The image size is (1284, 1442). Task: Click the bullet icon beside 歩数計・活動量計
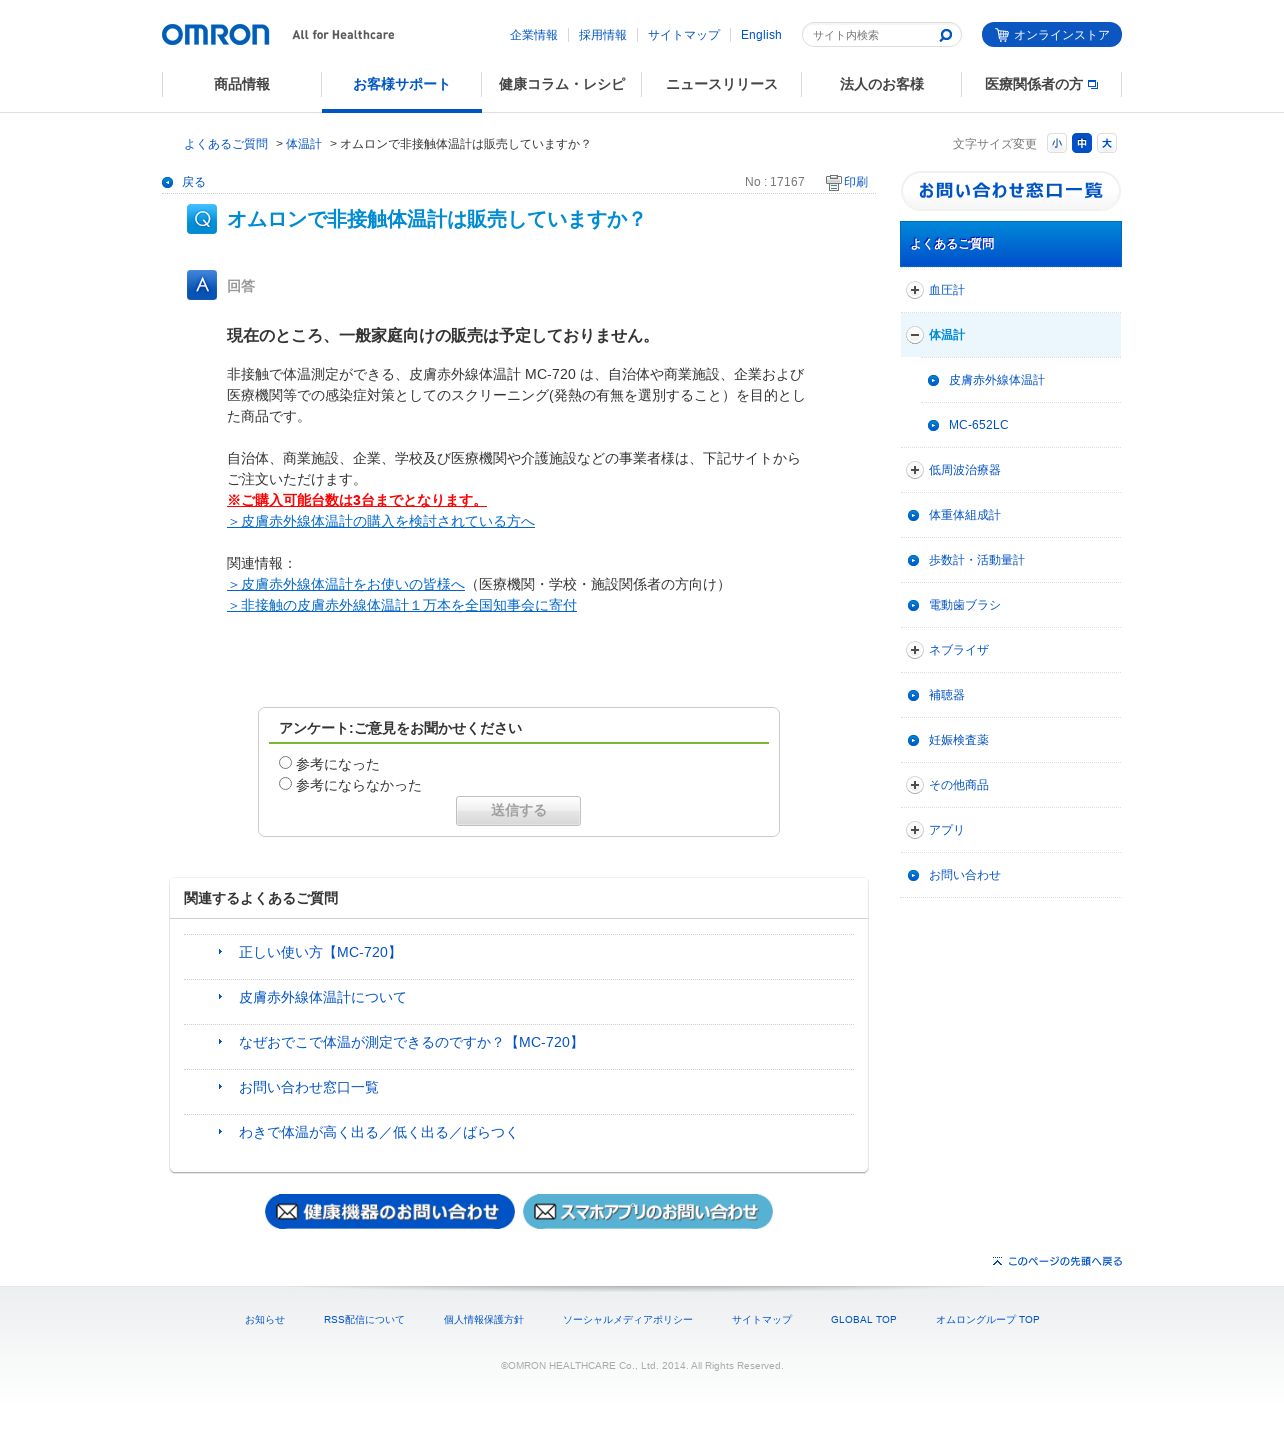913,560
